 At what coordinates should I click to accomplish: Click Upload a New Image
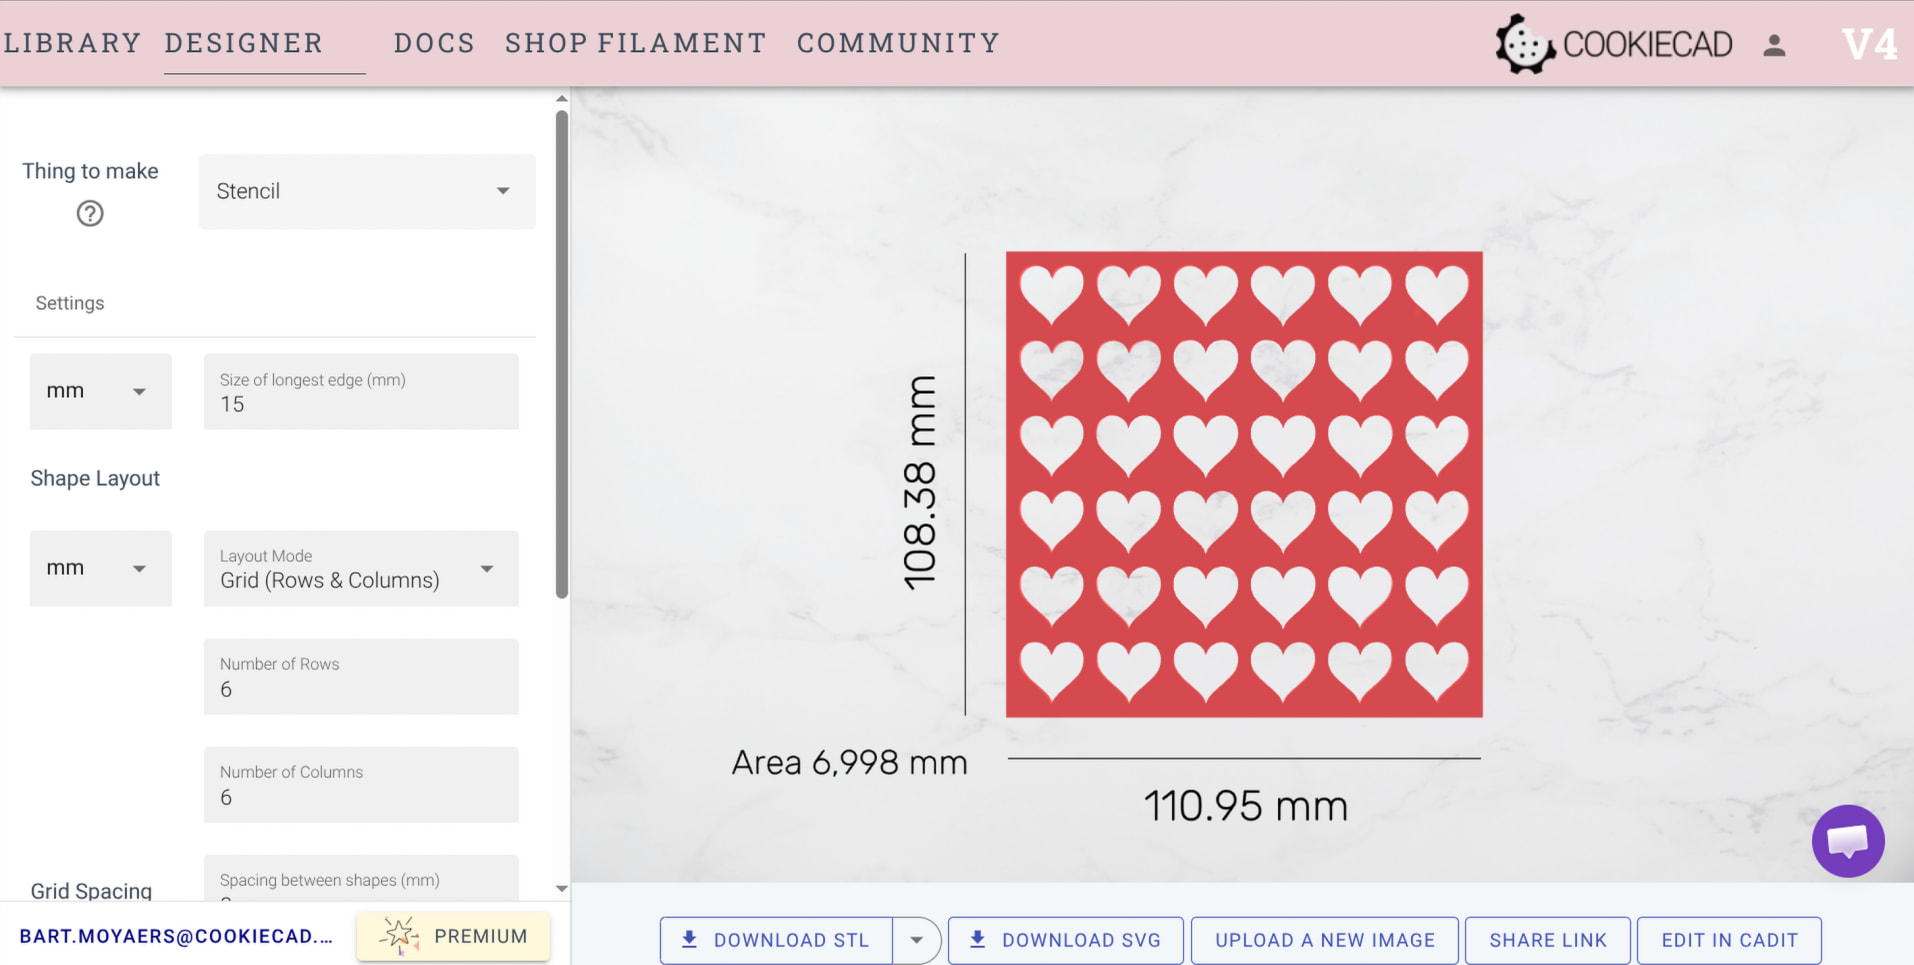(1324, 940)
